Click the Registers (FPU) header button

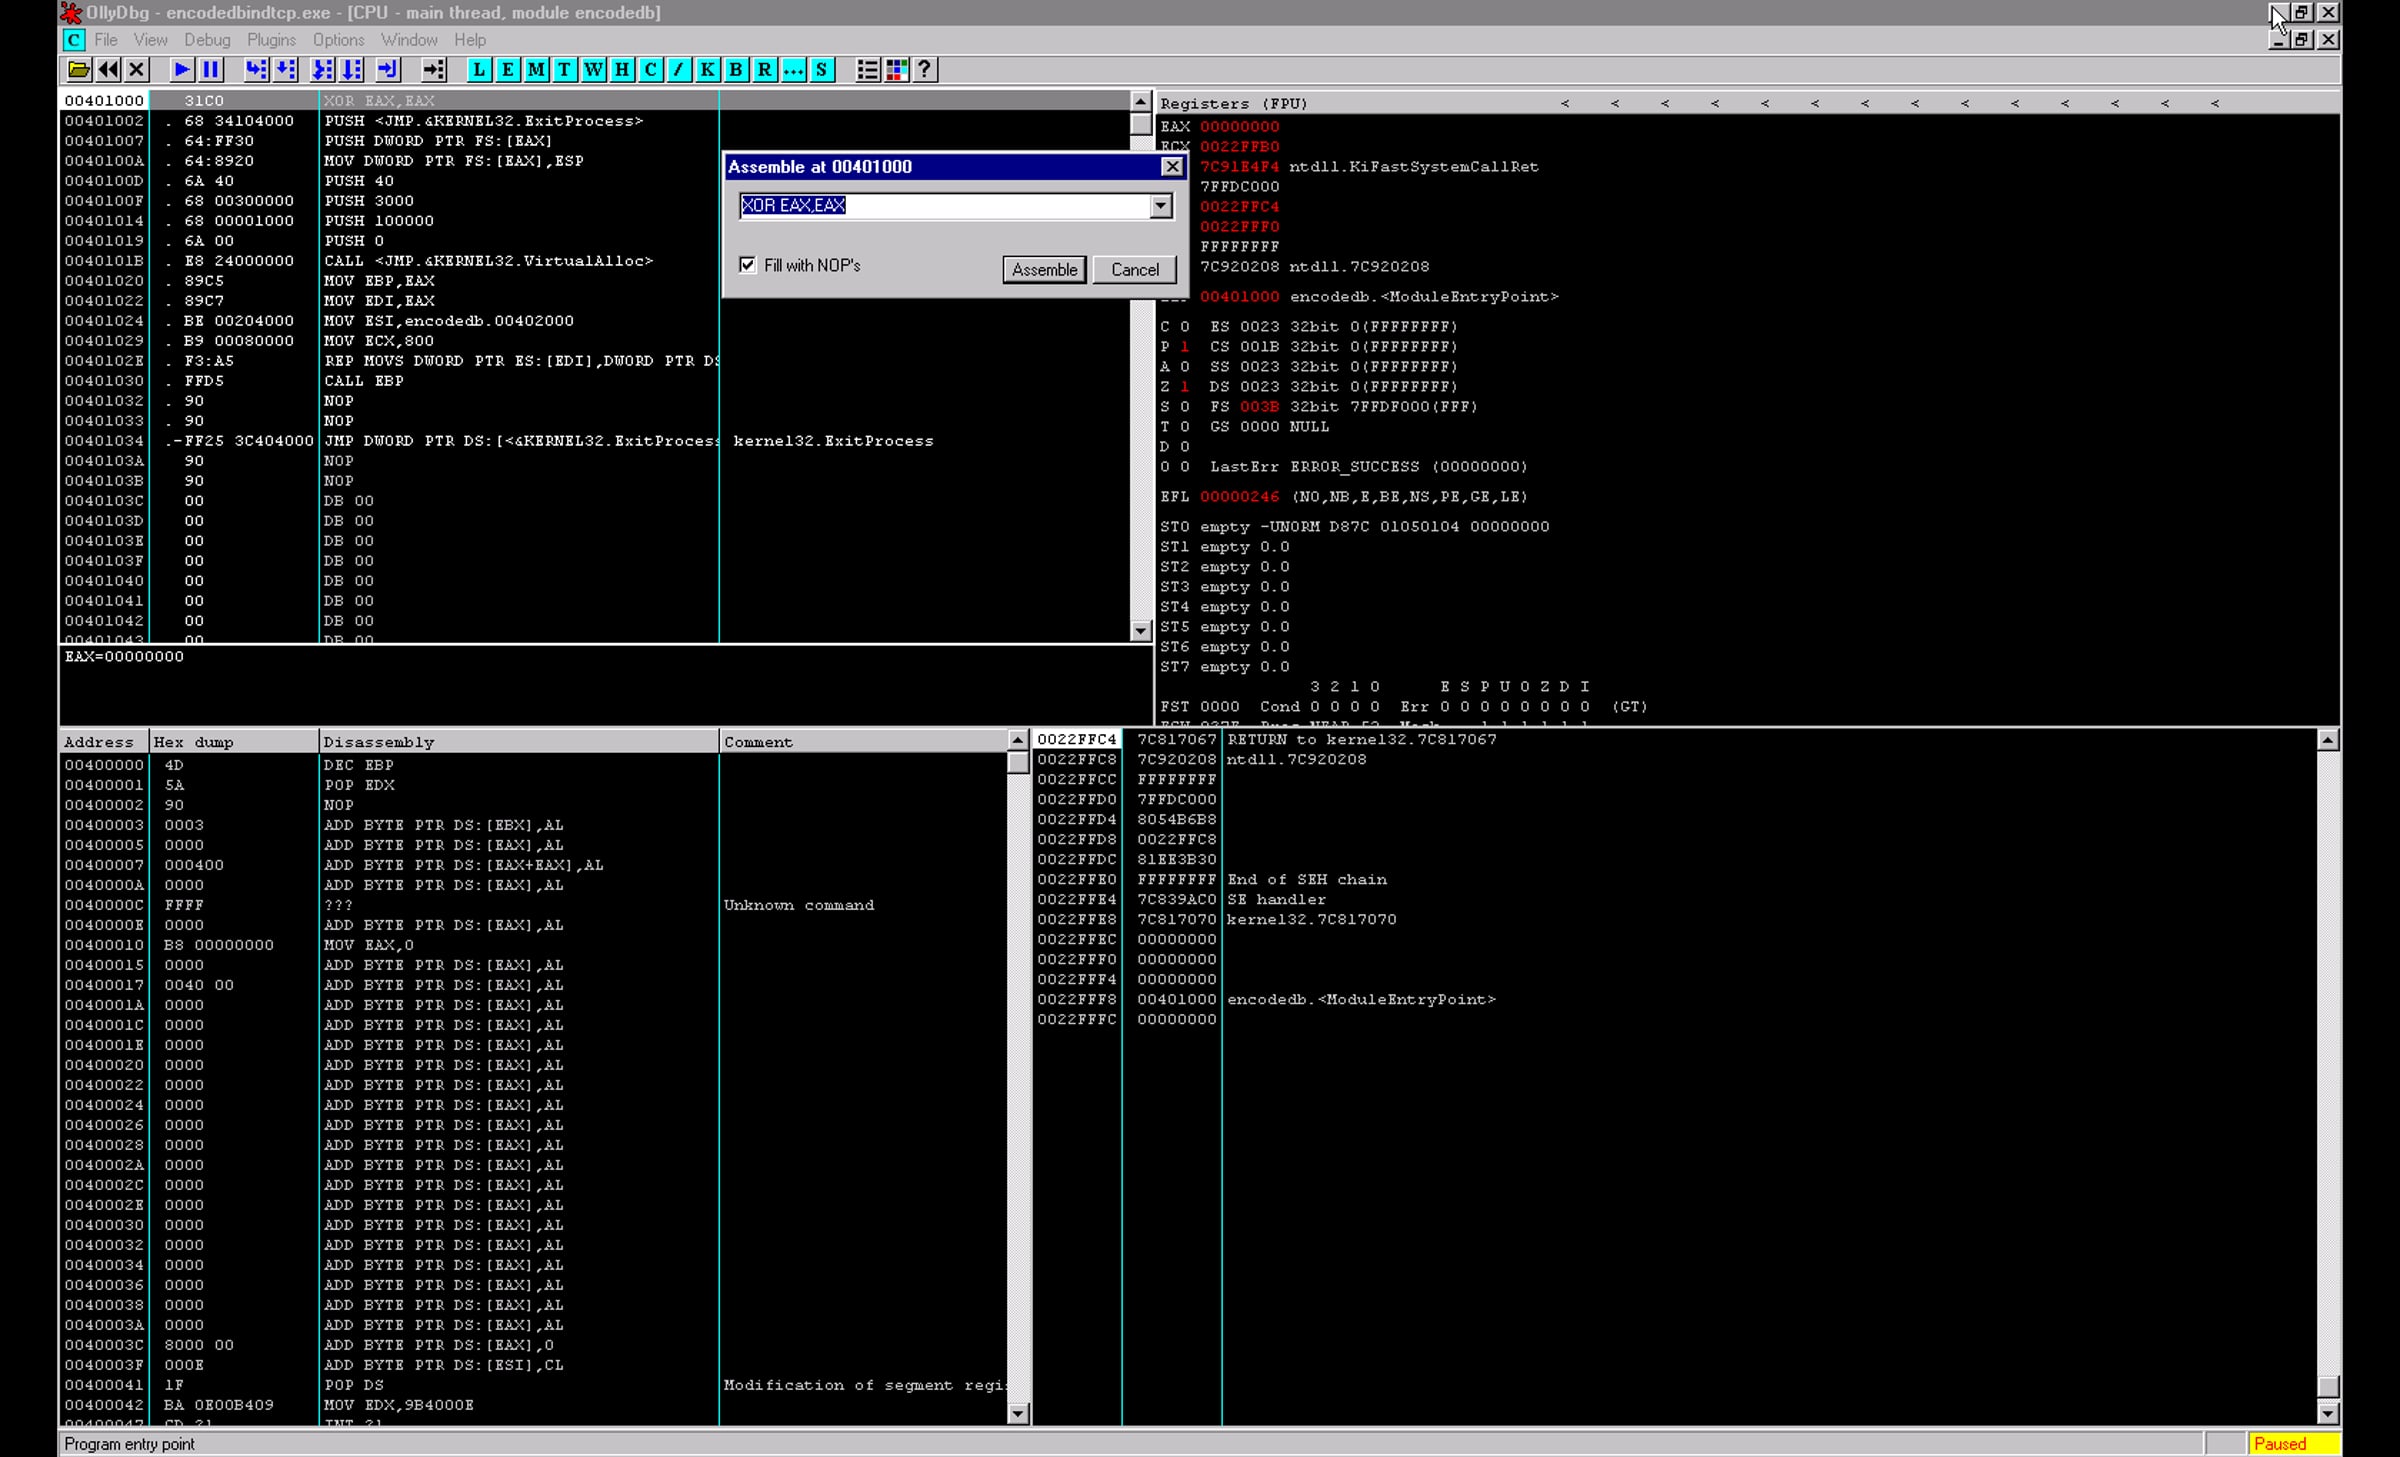(1233, 103)
